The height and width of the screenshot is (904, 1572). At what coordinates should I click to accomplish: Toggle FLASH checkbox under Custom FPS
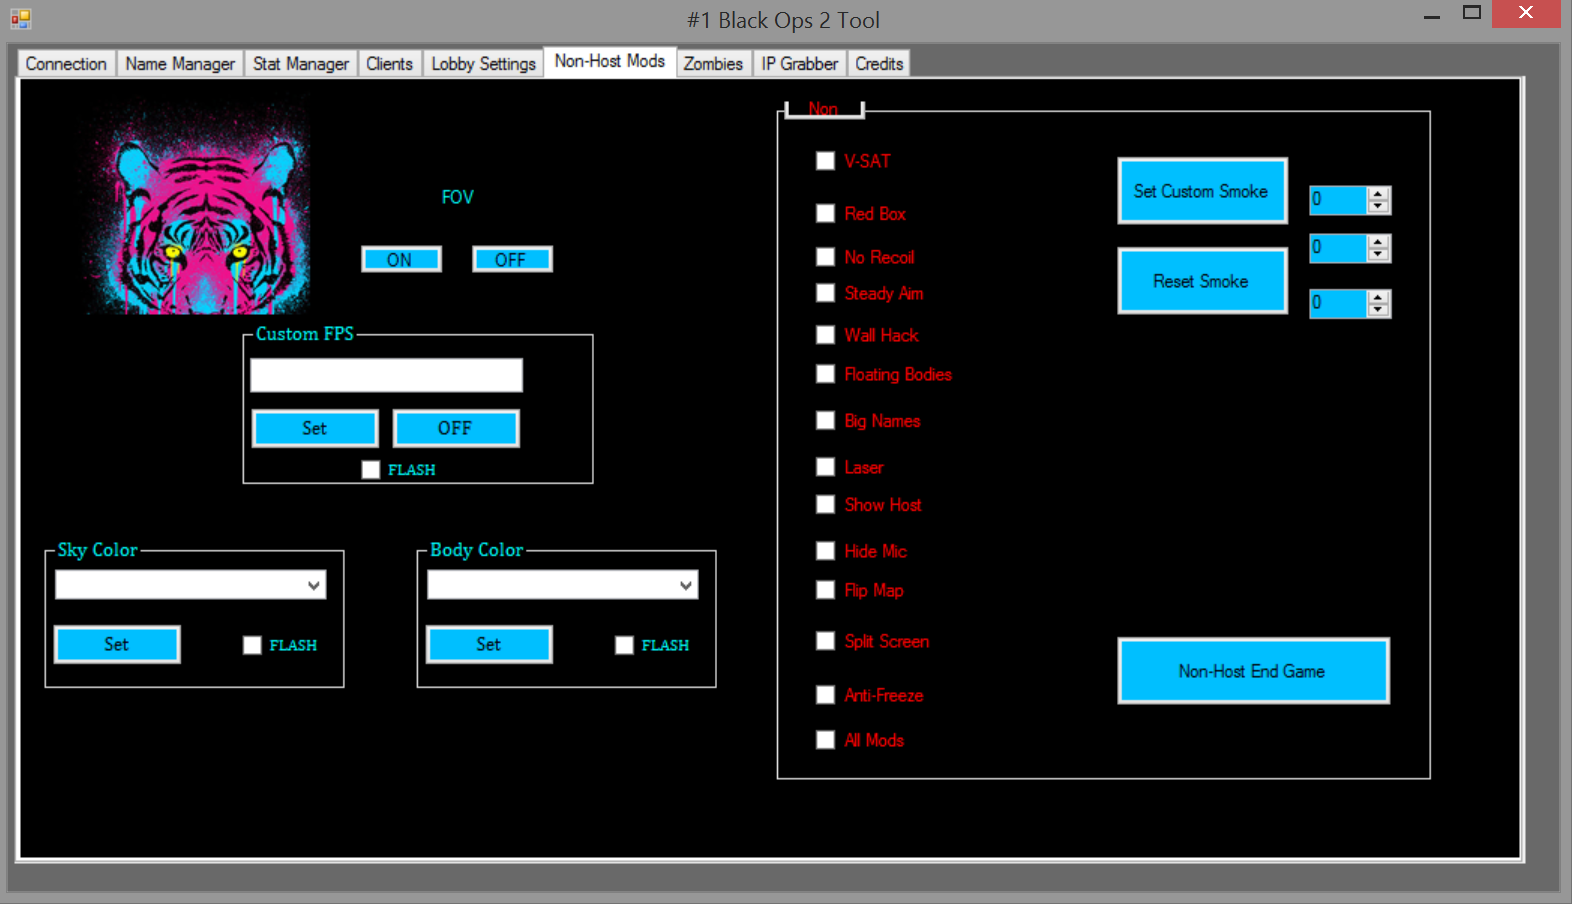[371, 470]
